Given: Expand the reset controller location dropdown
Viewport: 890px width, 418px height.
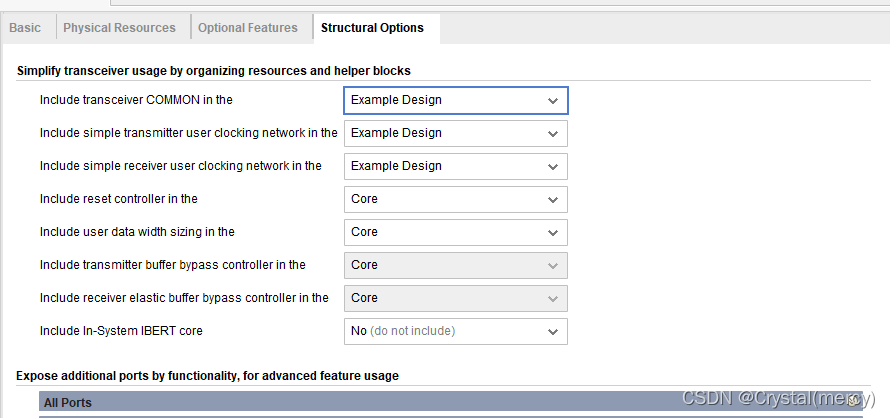Looking at the screenshot, I should click(x=455, y=199).
